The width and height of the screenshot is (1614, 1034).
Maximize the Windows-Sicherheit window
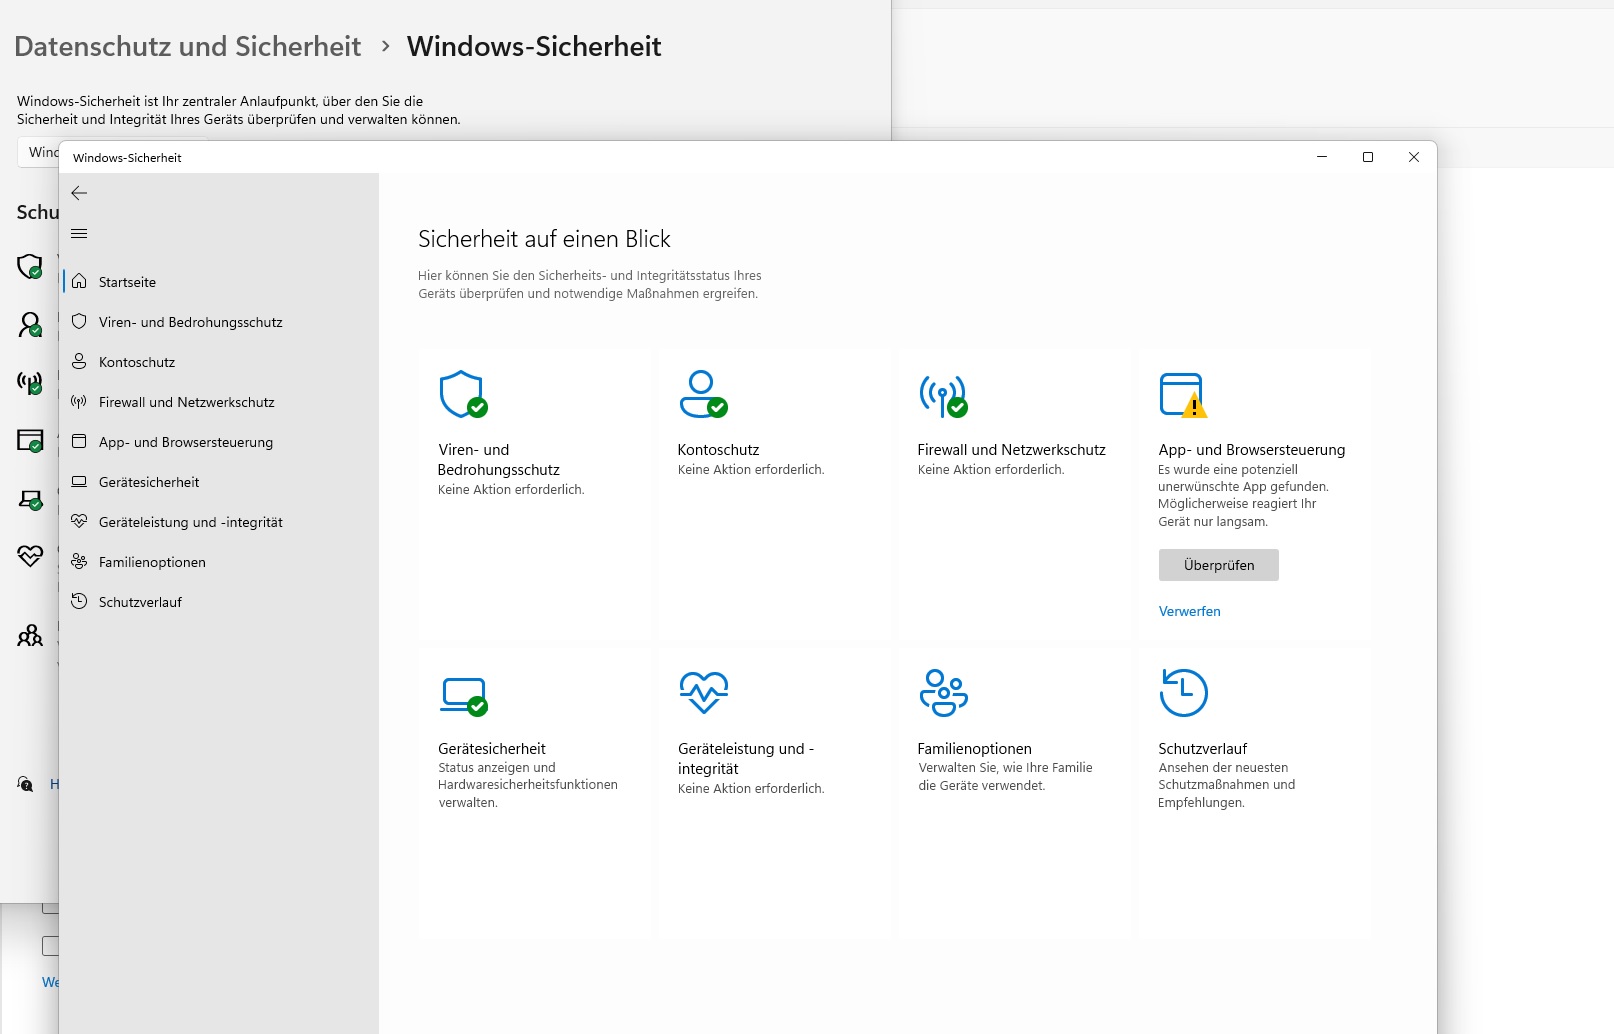(x=1368, y=157)
